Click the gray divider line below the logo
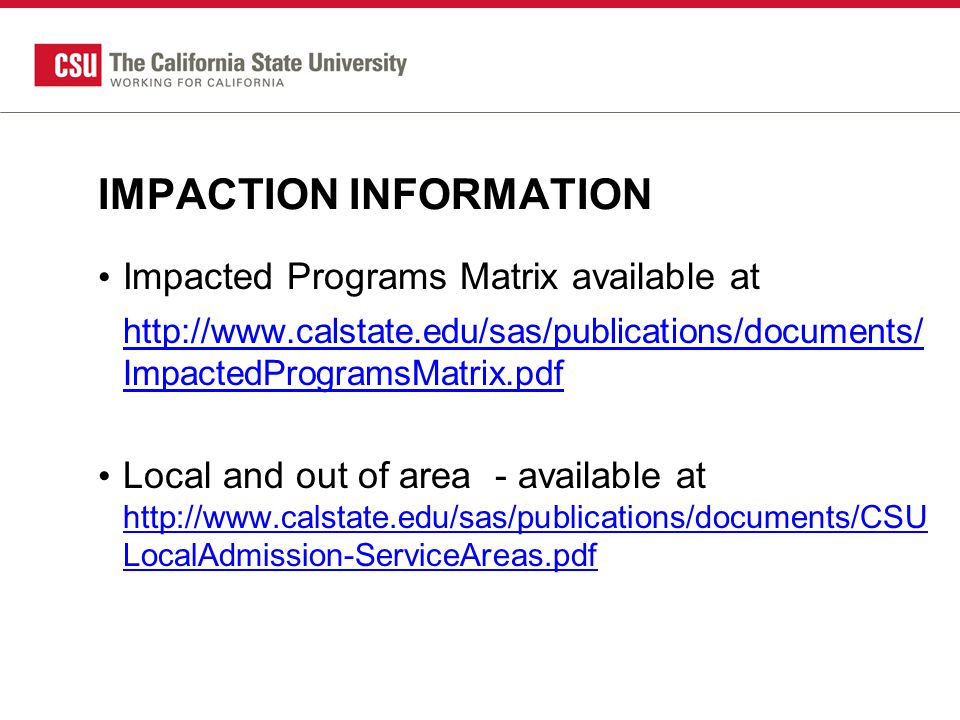 click(480, 113)
